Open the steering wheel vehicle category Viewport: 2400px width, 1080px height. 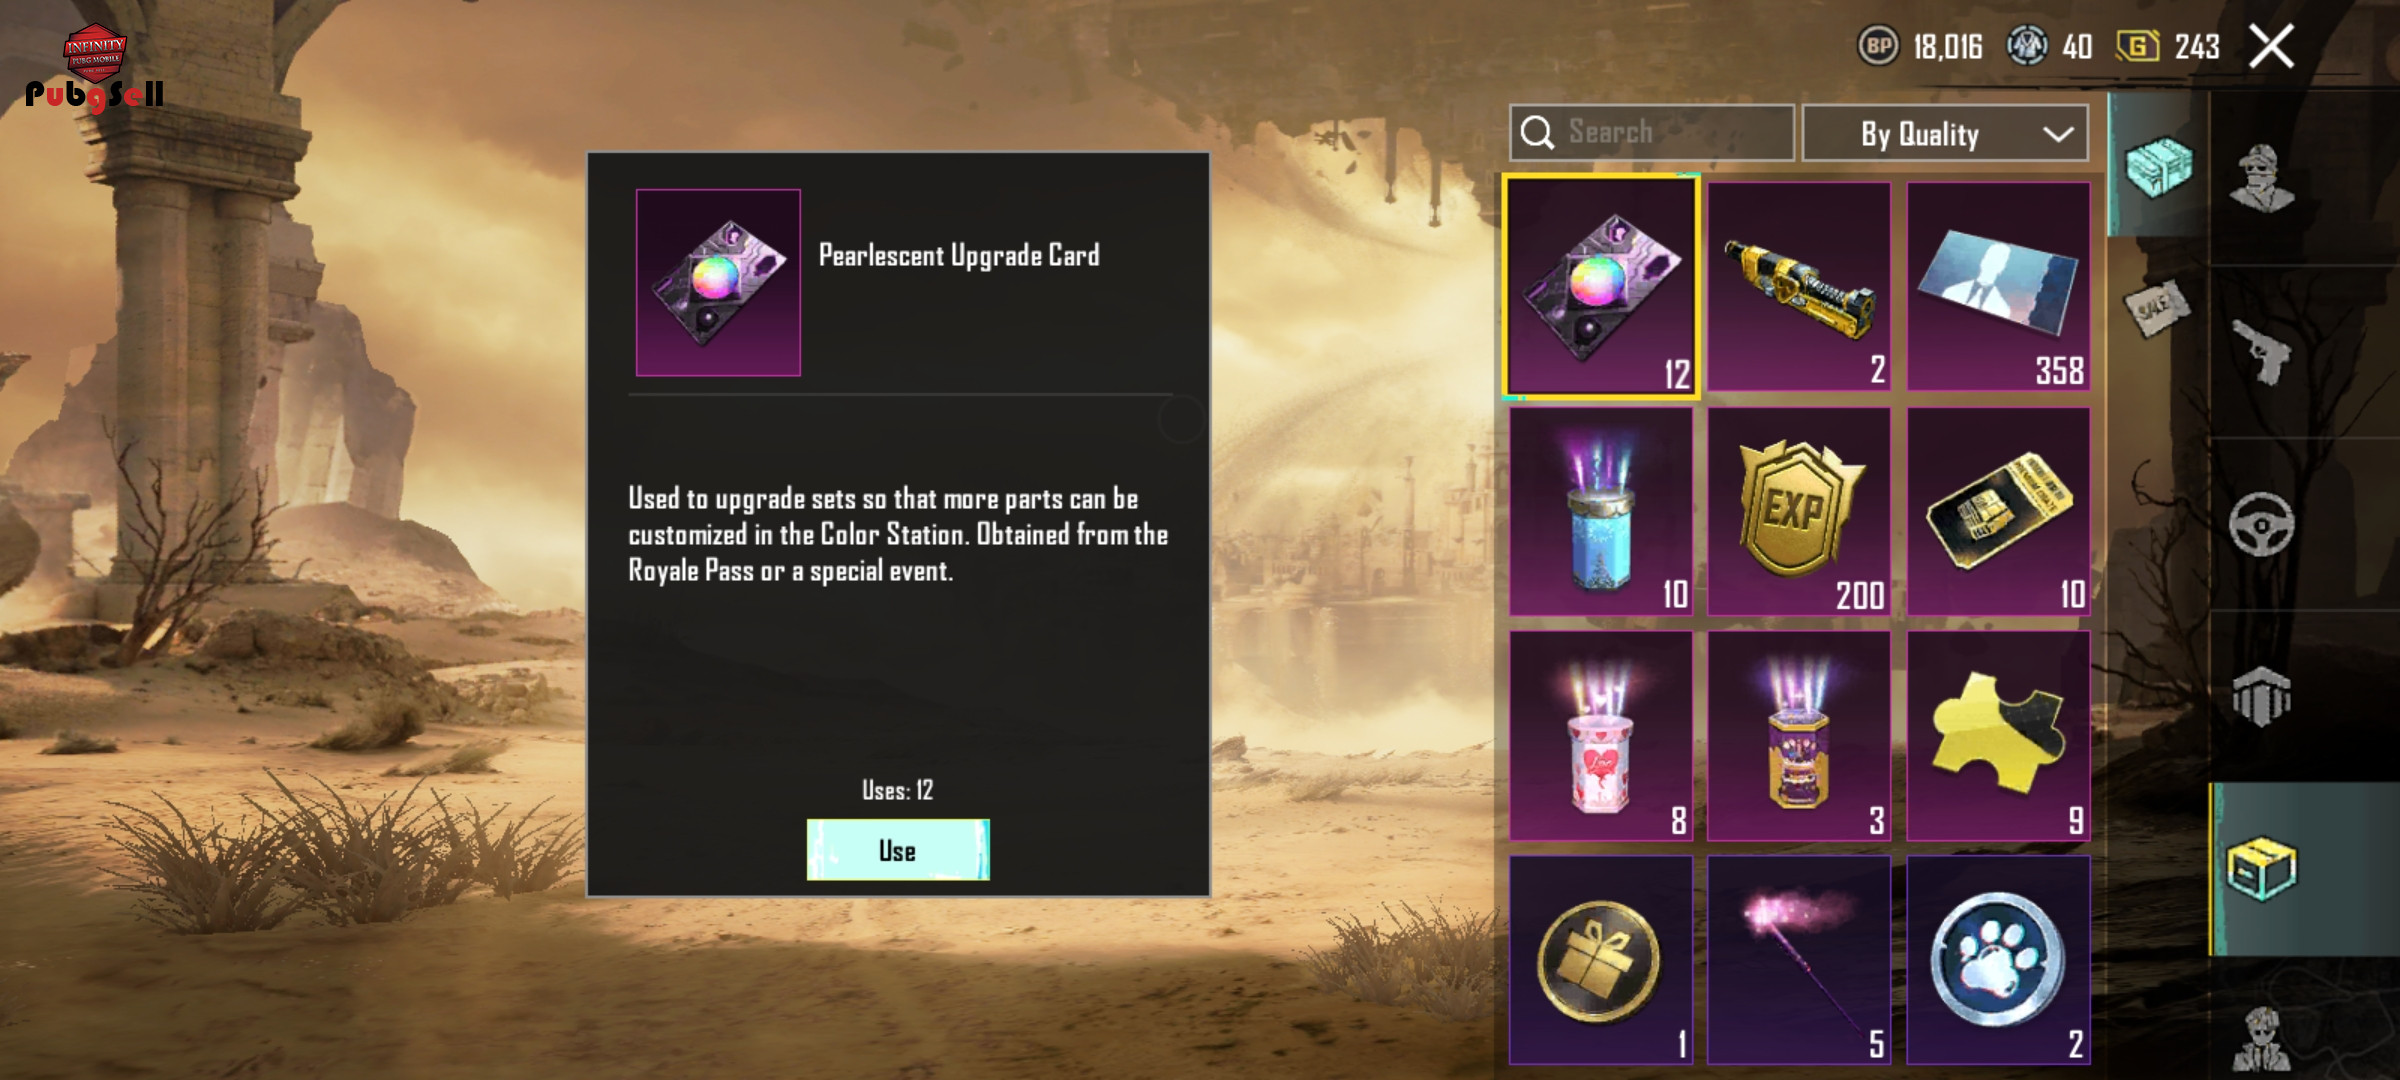2263,524
